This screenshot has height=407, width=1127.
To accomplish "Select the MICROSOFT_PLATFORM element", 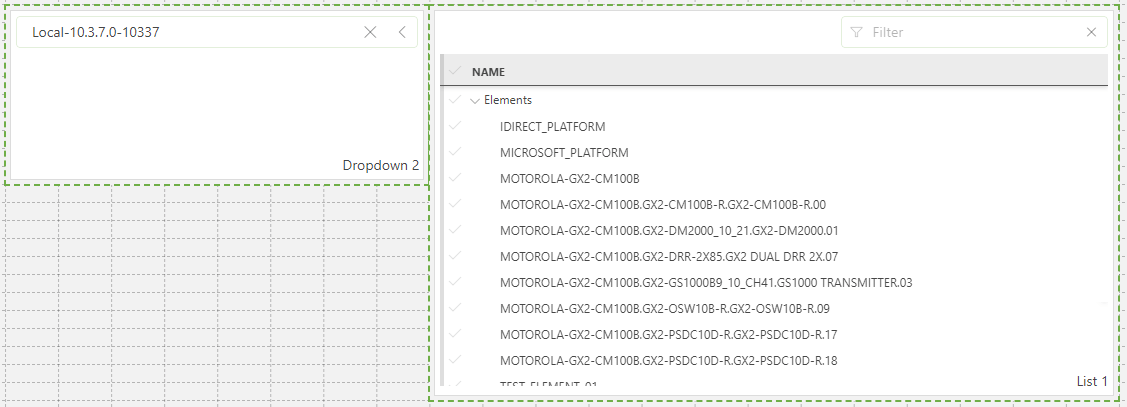I will [564, 152].
